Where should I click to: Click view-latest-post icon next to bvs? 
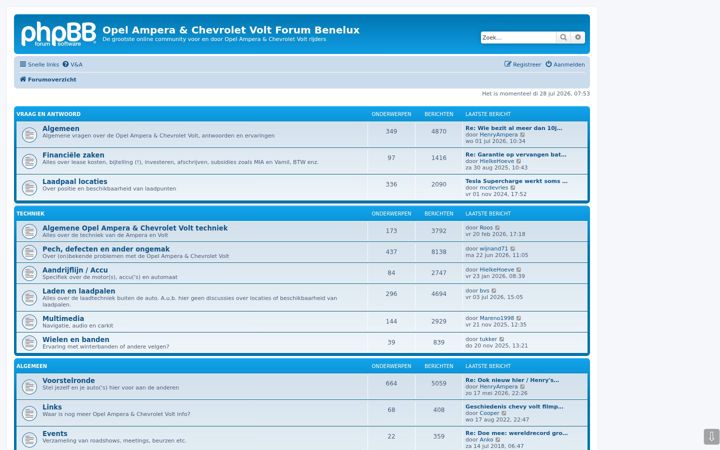pyautogui.click(x=494, y=291)
